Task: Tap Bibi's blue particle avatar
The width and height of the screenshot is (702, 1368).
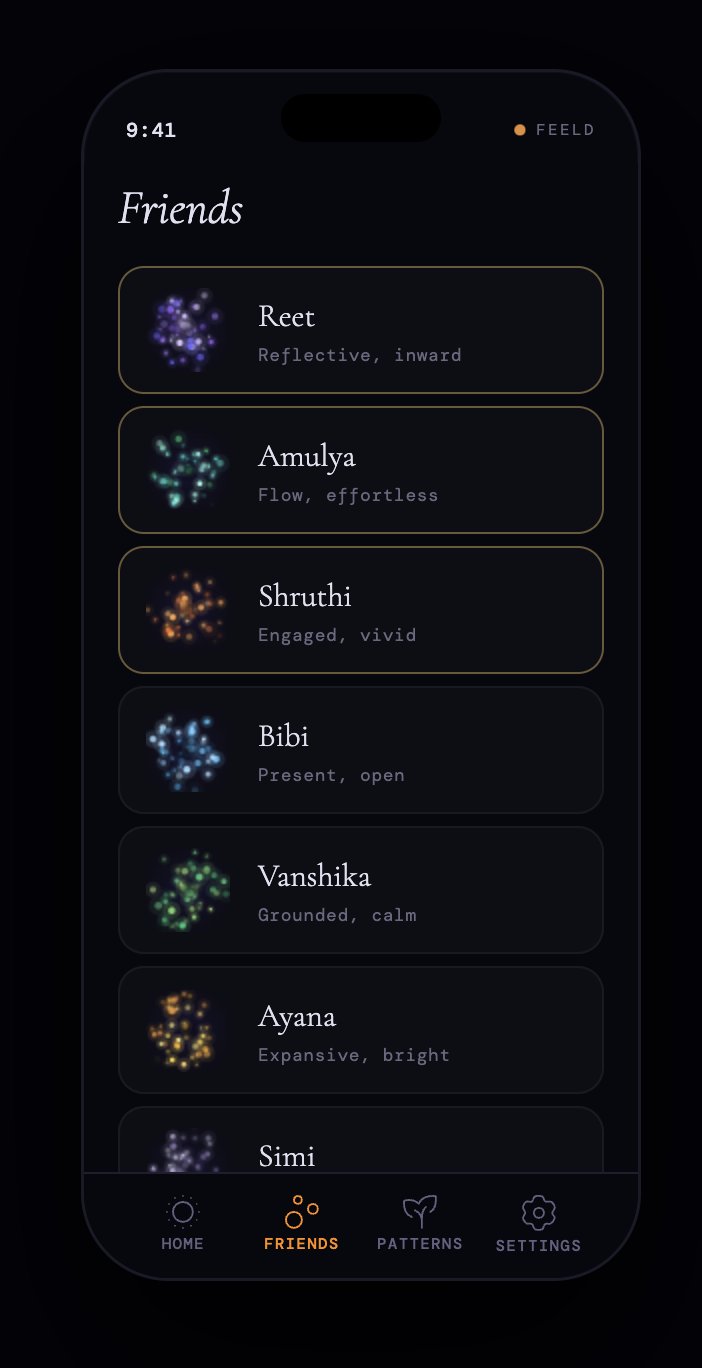Action: [187, 750]
